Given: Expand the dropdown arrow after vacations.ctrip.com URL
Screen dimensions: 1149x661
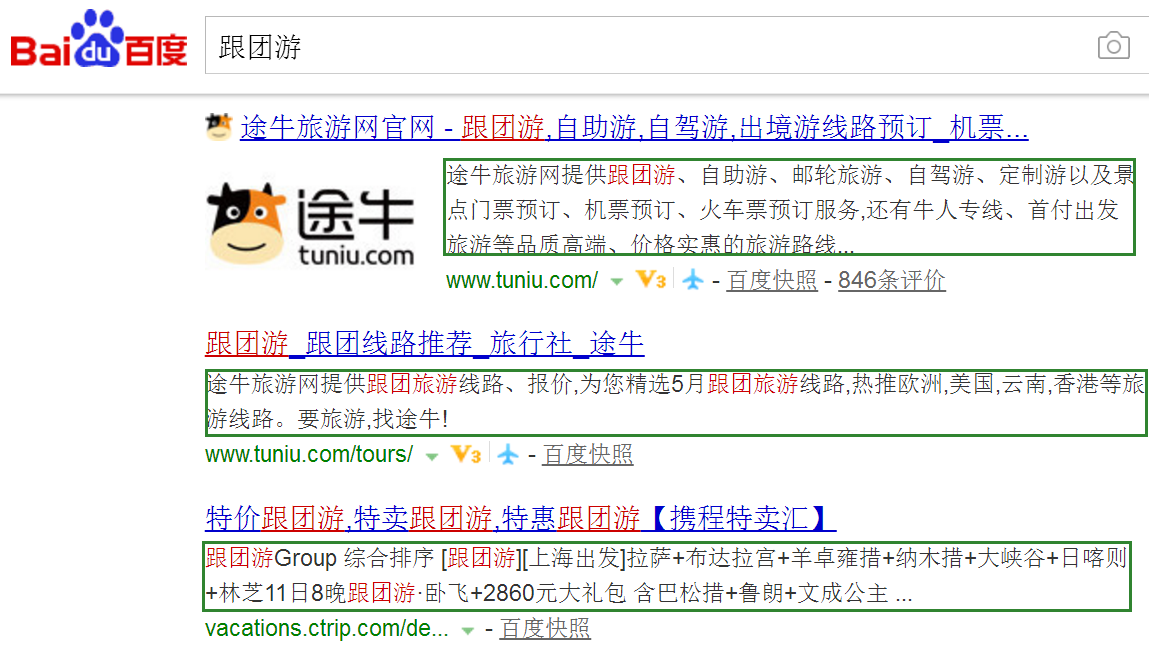Looking at the screenshot, I should [467, 631].
